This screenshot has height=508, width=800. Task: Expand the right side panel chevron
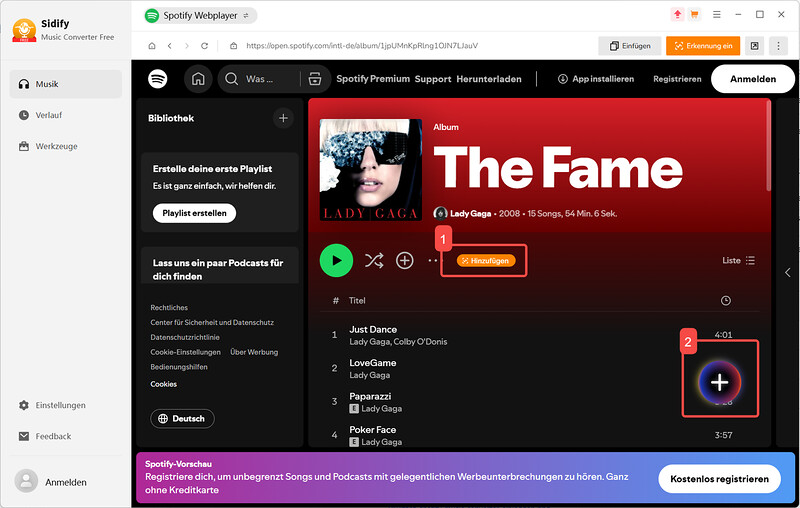(788, 272)
